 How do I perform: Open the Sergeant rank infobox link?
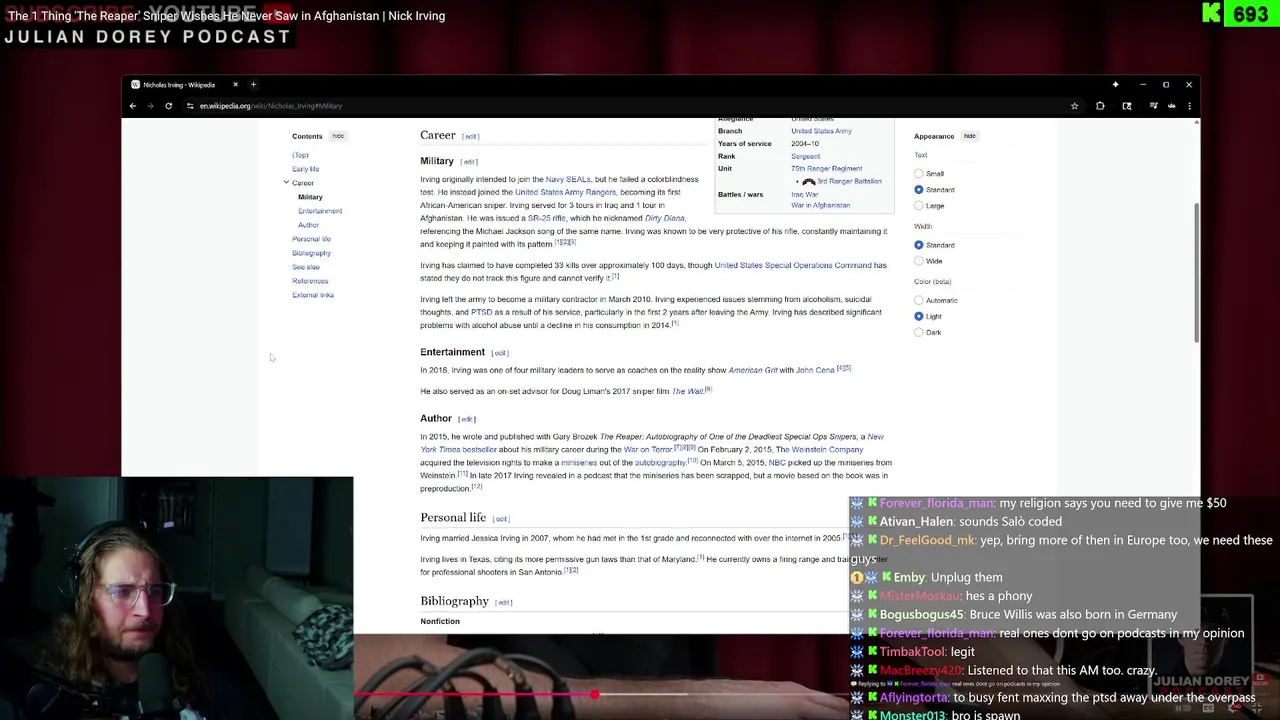(x=805, y=156)
